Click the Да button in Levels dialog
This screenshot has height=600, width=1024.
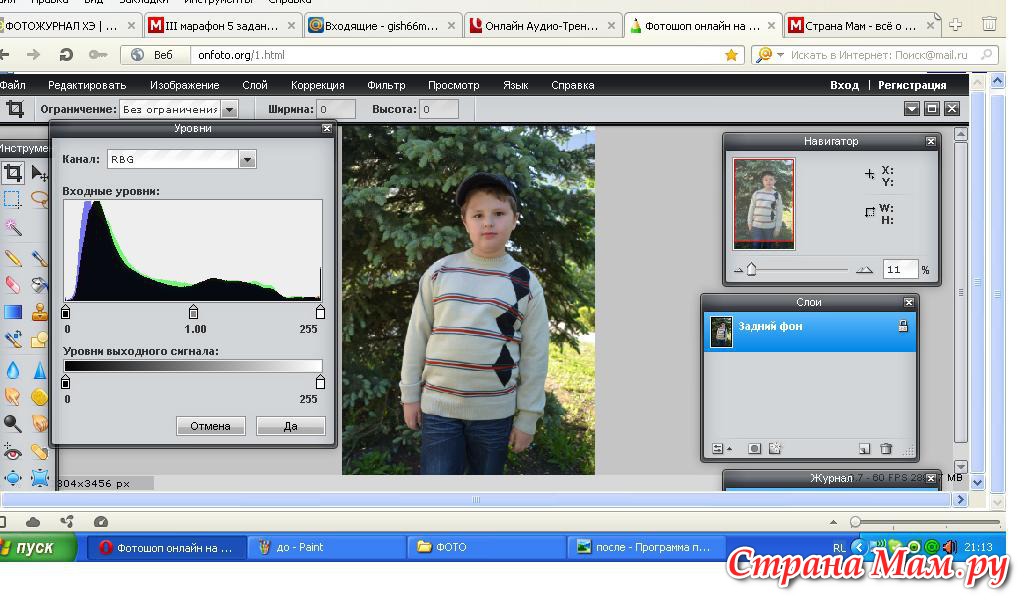(x=291, y=426)
